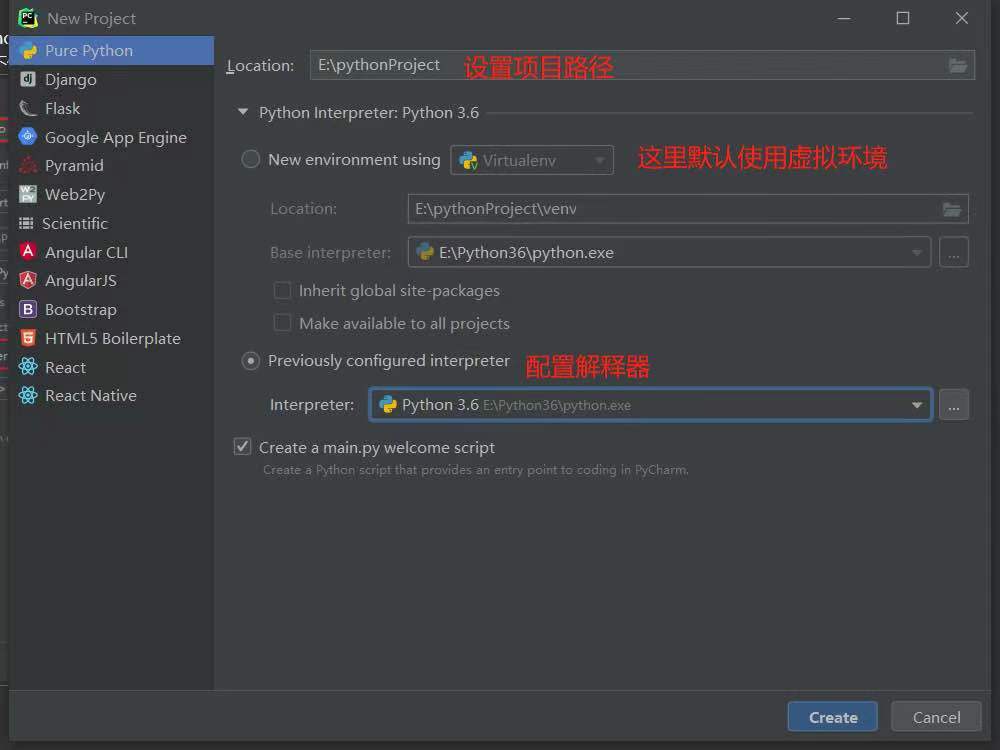
Task: Click the Google App Engine icon
Action: (27, 136)
